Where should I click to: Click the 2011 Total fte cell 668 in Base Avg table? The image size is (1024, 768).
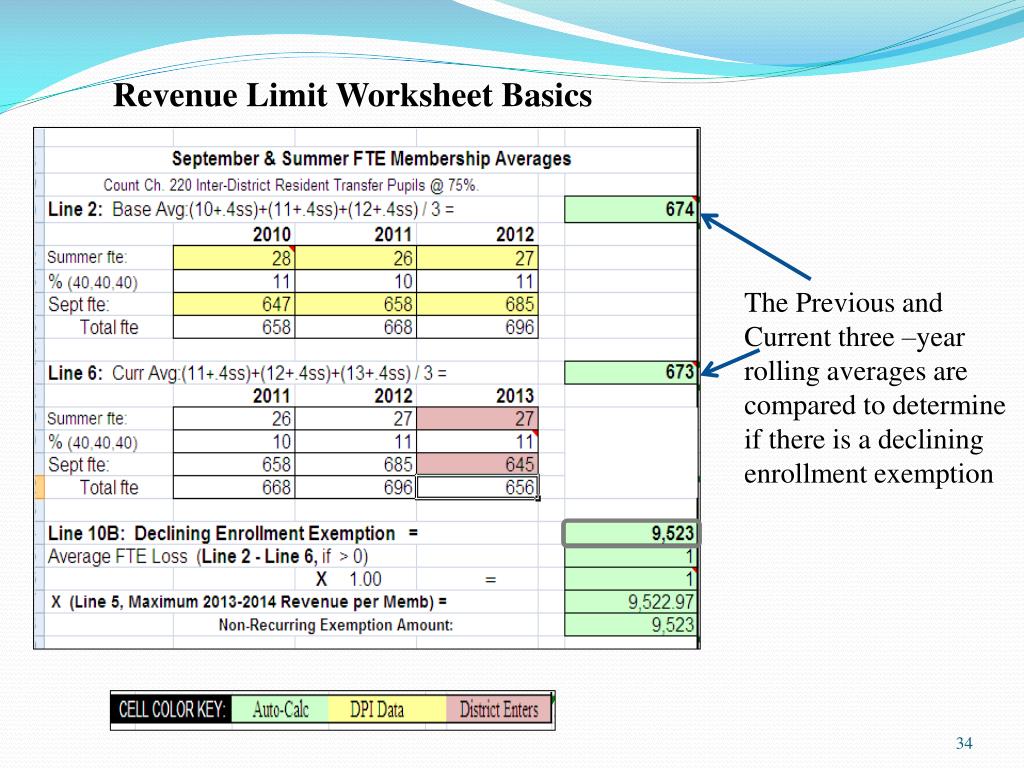356,327
